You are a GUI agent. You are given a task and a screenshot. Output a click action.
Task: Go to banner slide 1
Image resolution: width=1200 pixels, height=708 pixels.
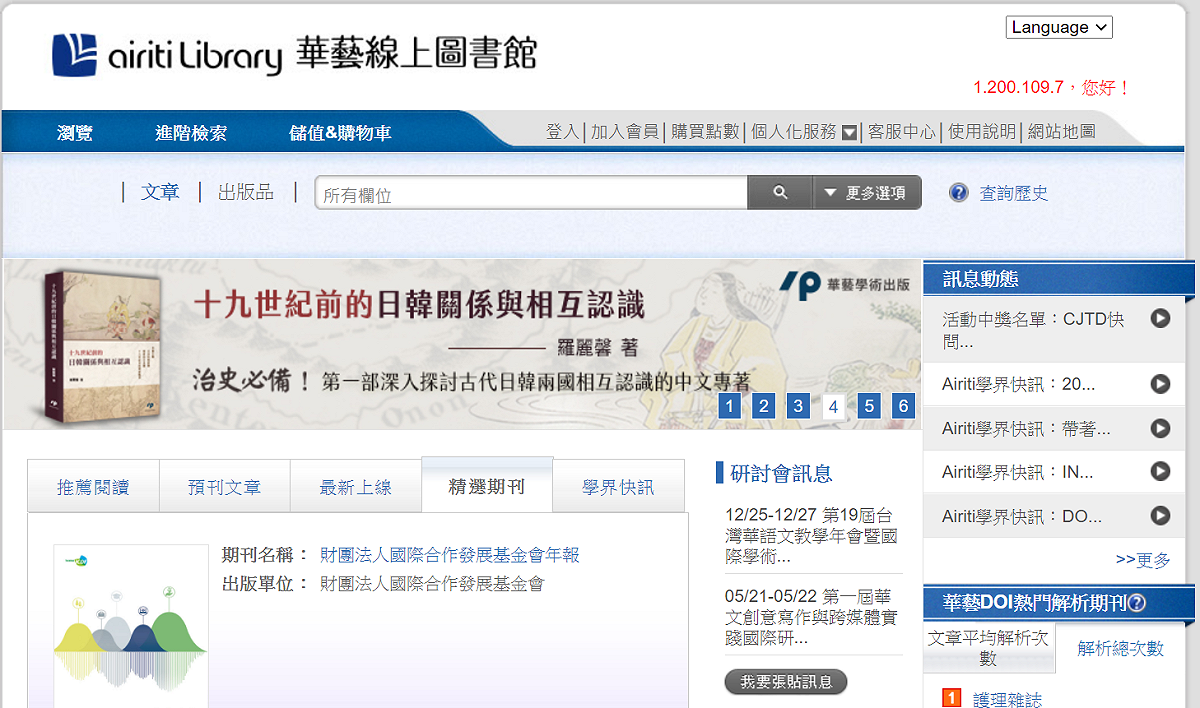[730, 405]
